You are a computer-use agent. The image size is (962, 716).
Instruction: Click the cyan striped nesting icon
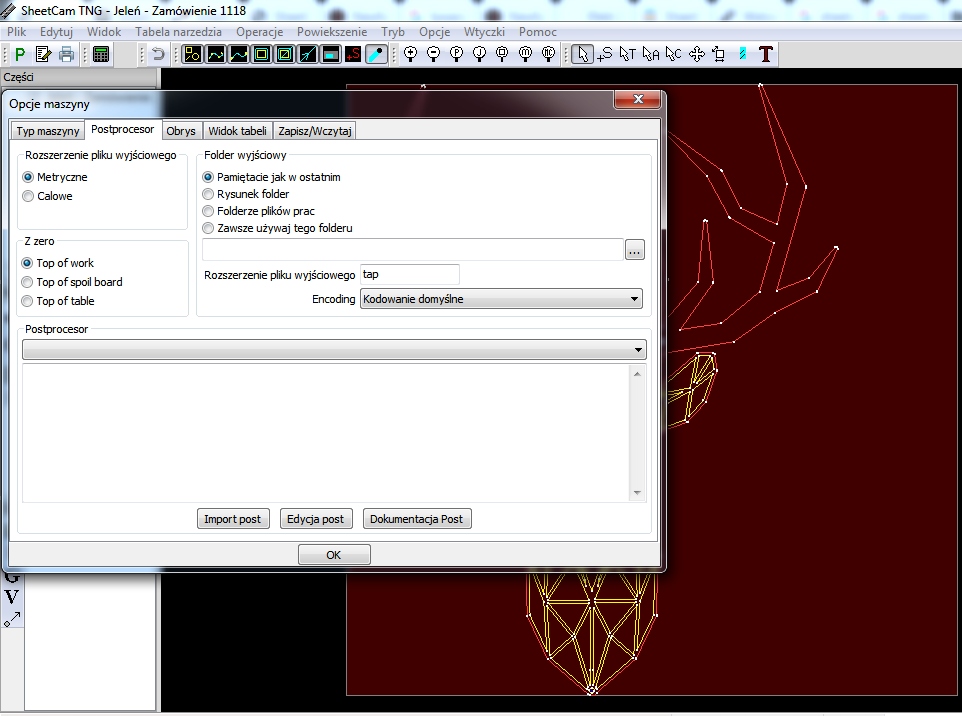[x=743, y=55]
